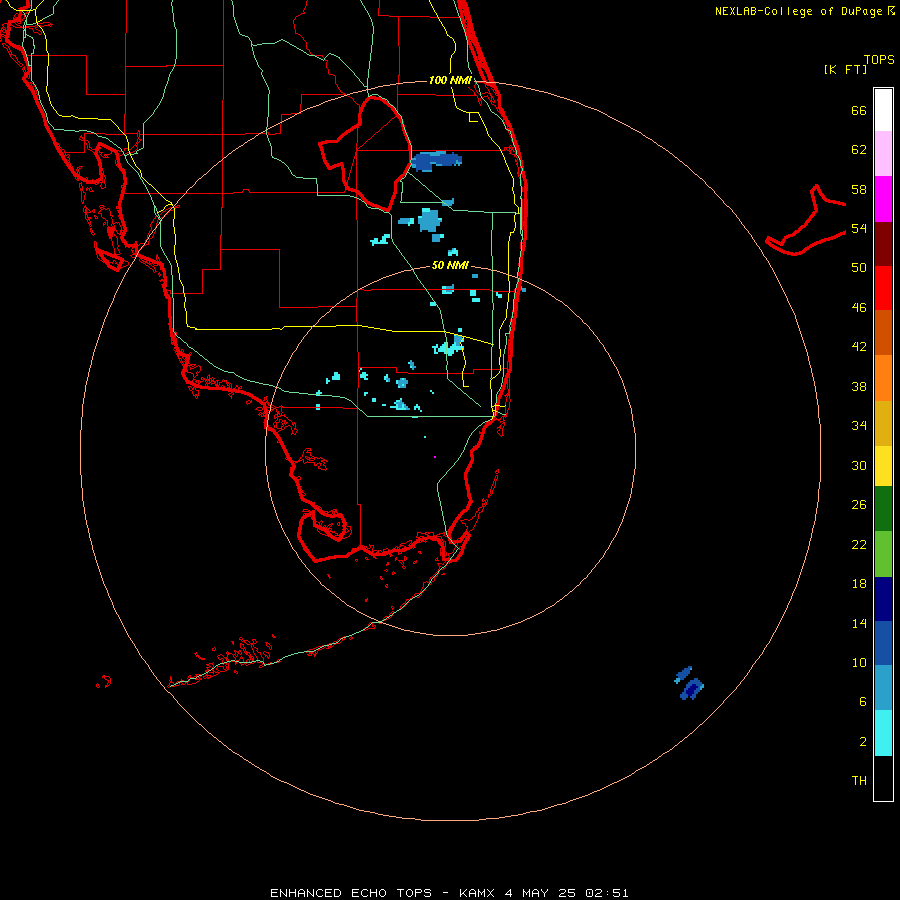Click the KAMX radar site identifier
The height and width of the screenshot is (900, 900).
click(478, 893)
